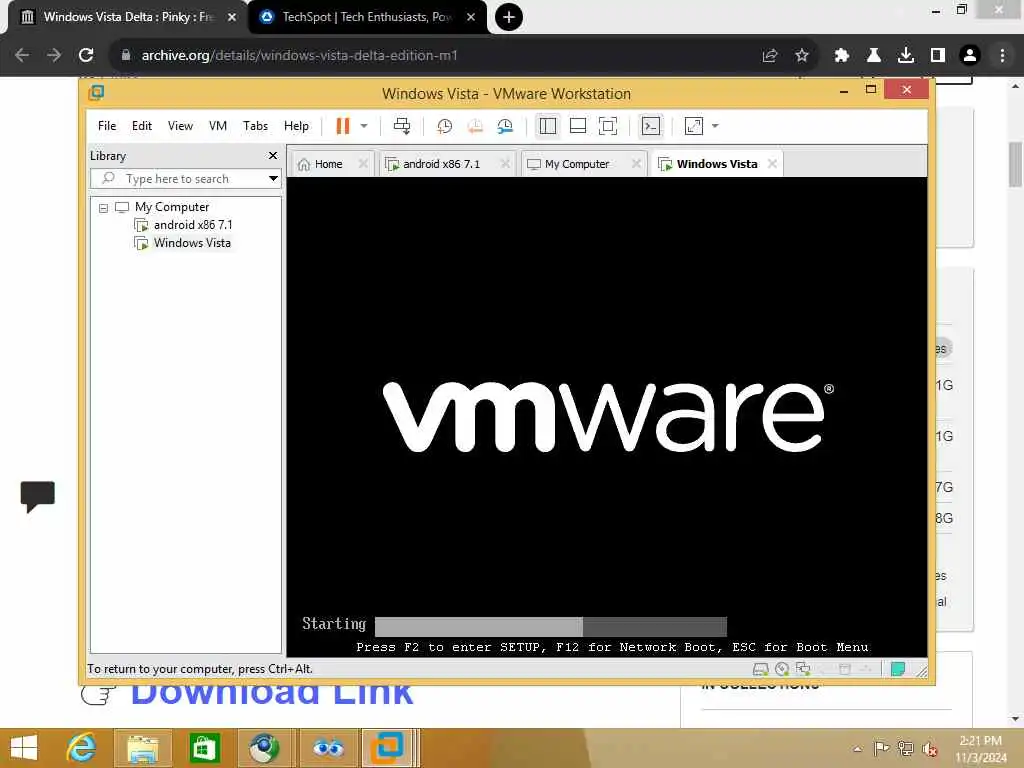Screen dimensions: 1024x768
Task: Click the network adapter status icon
Action: (x=803, y=669)
